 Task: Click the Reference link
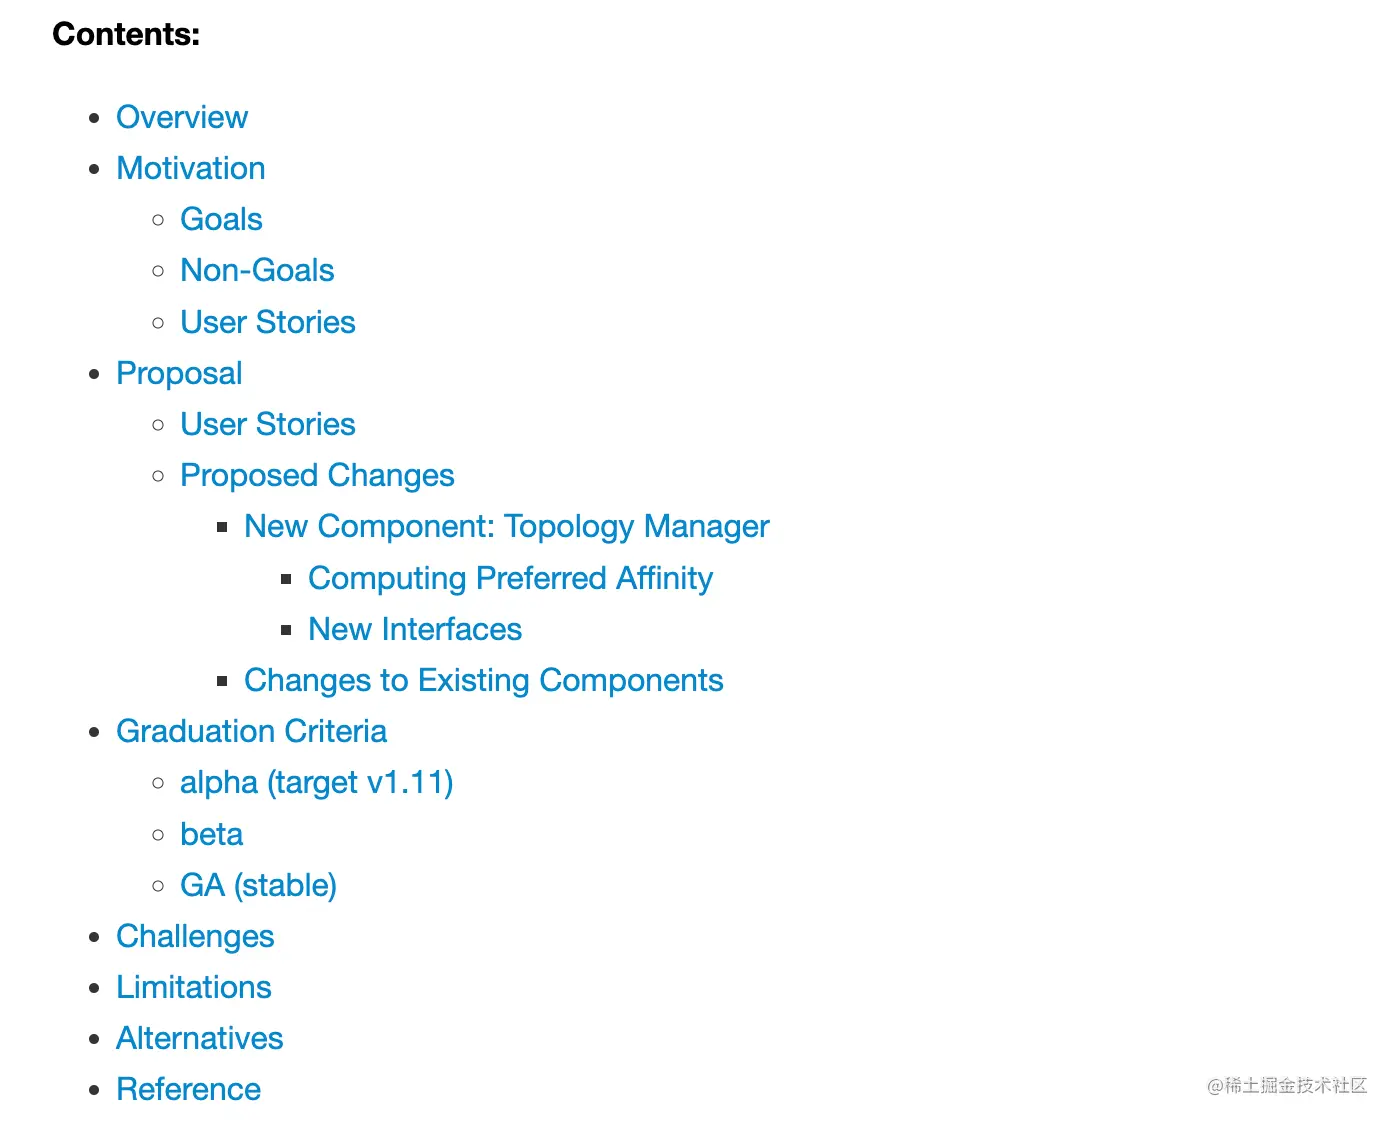(188, 1089)
